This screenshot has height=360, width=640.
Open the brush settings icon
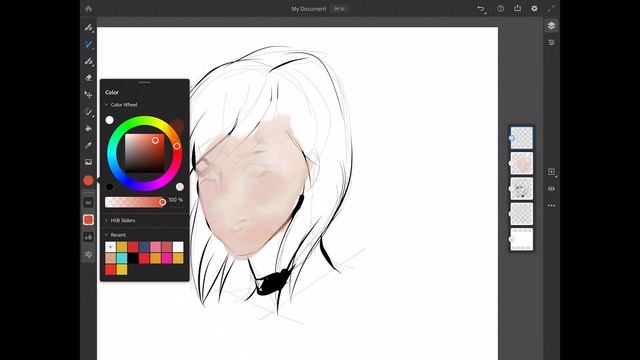click(x=89, y=255)
